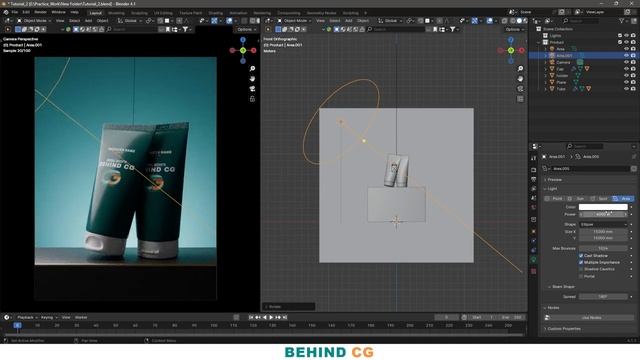Expand the Camera item in outliner

(x=546, y=62)
